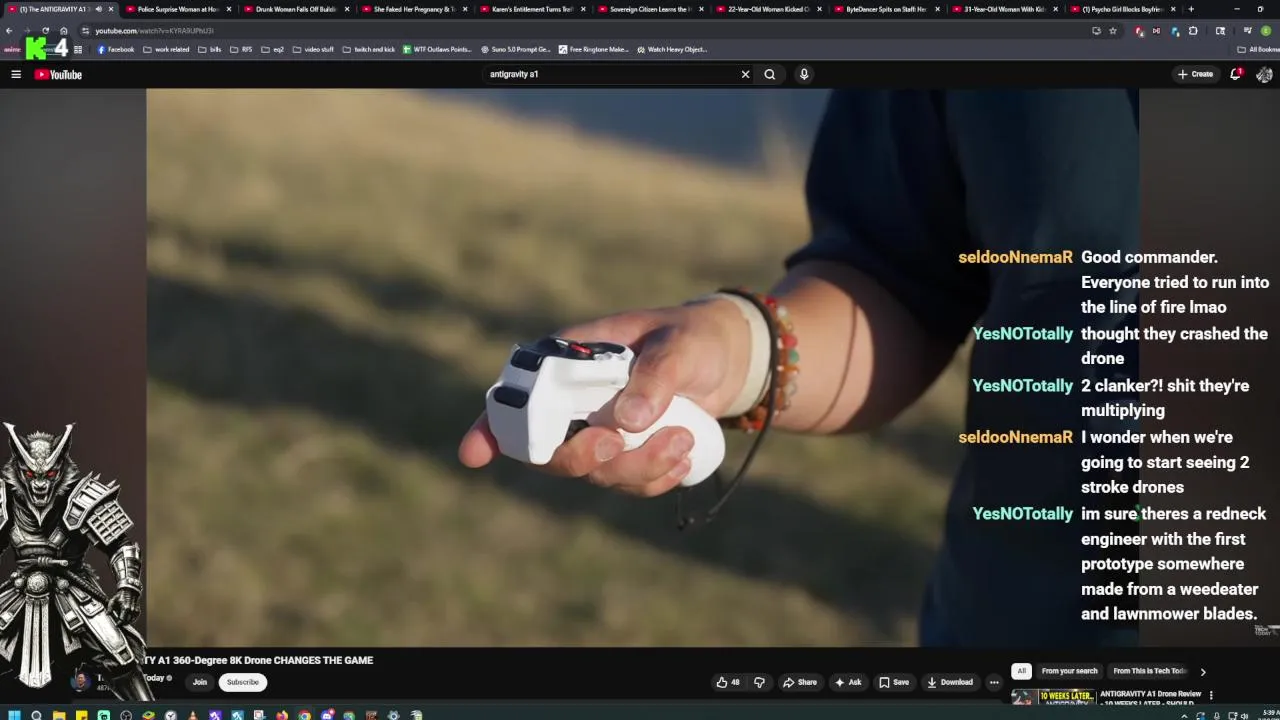The width and height of the screenshot is (1280, 720).
Task: Share the video
Action: click(x=800, y=682)
